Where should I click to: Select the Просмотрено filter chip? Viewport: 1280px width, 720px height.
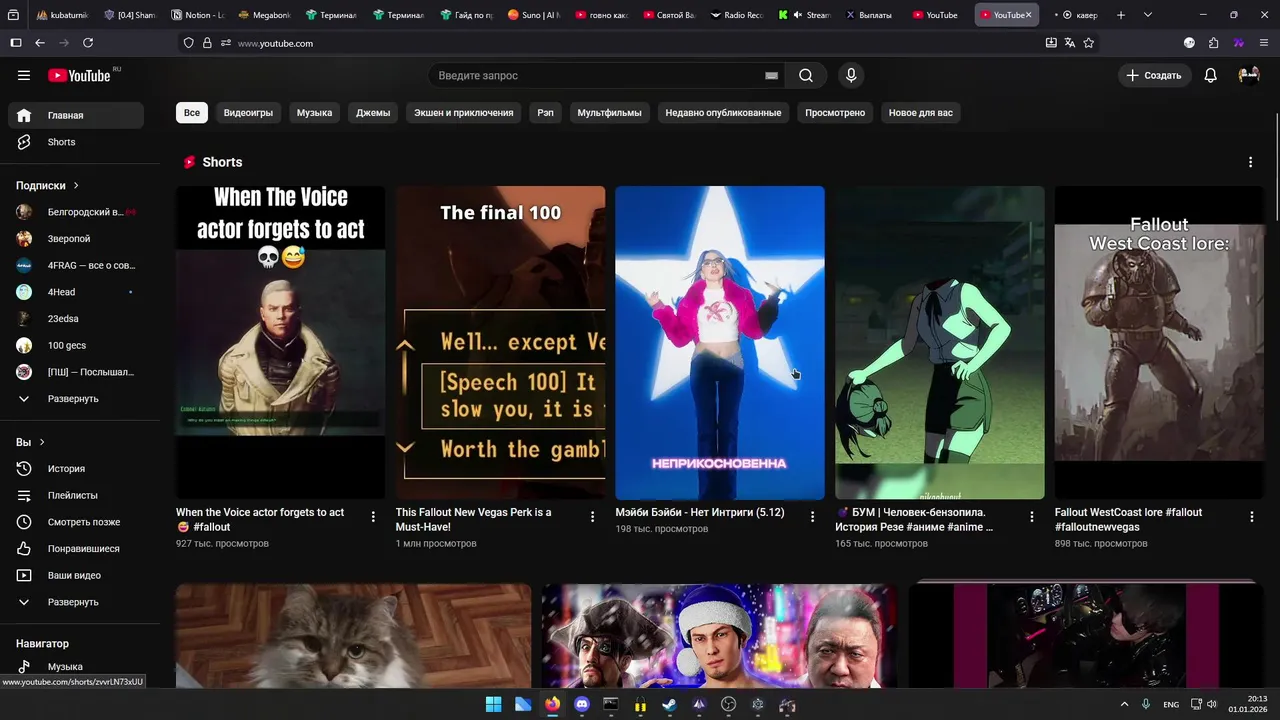click(x=835, y=113)
